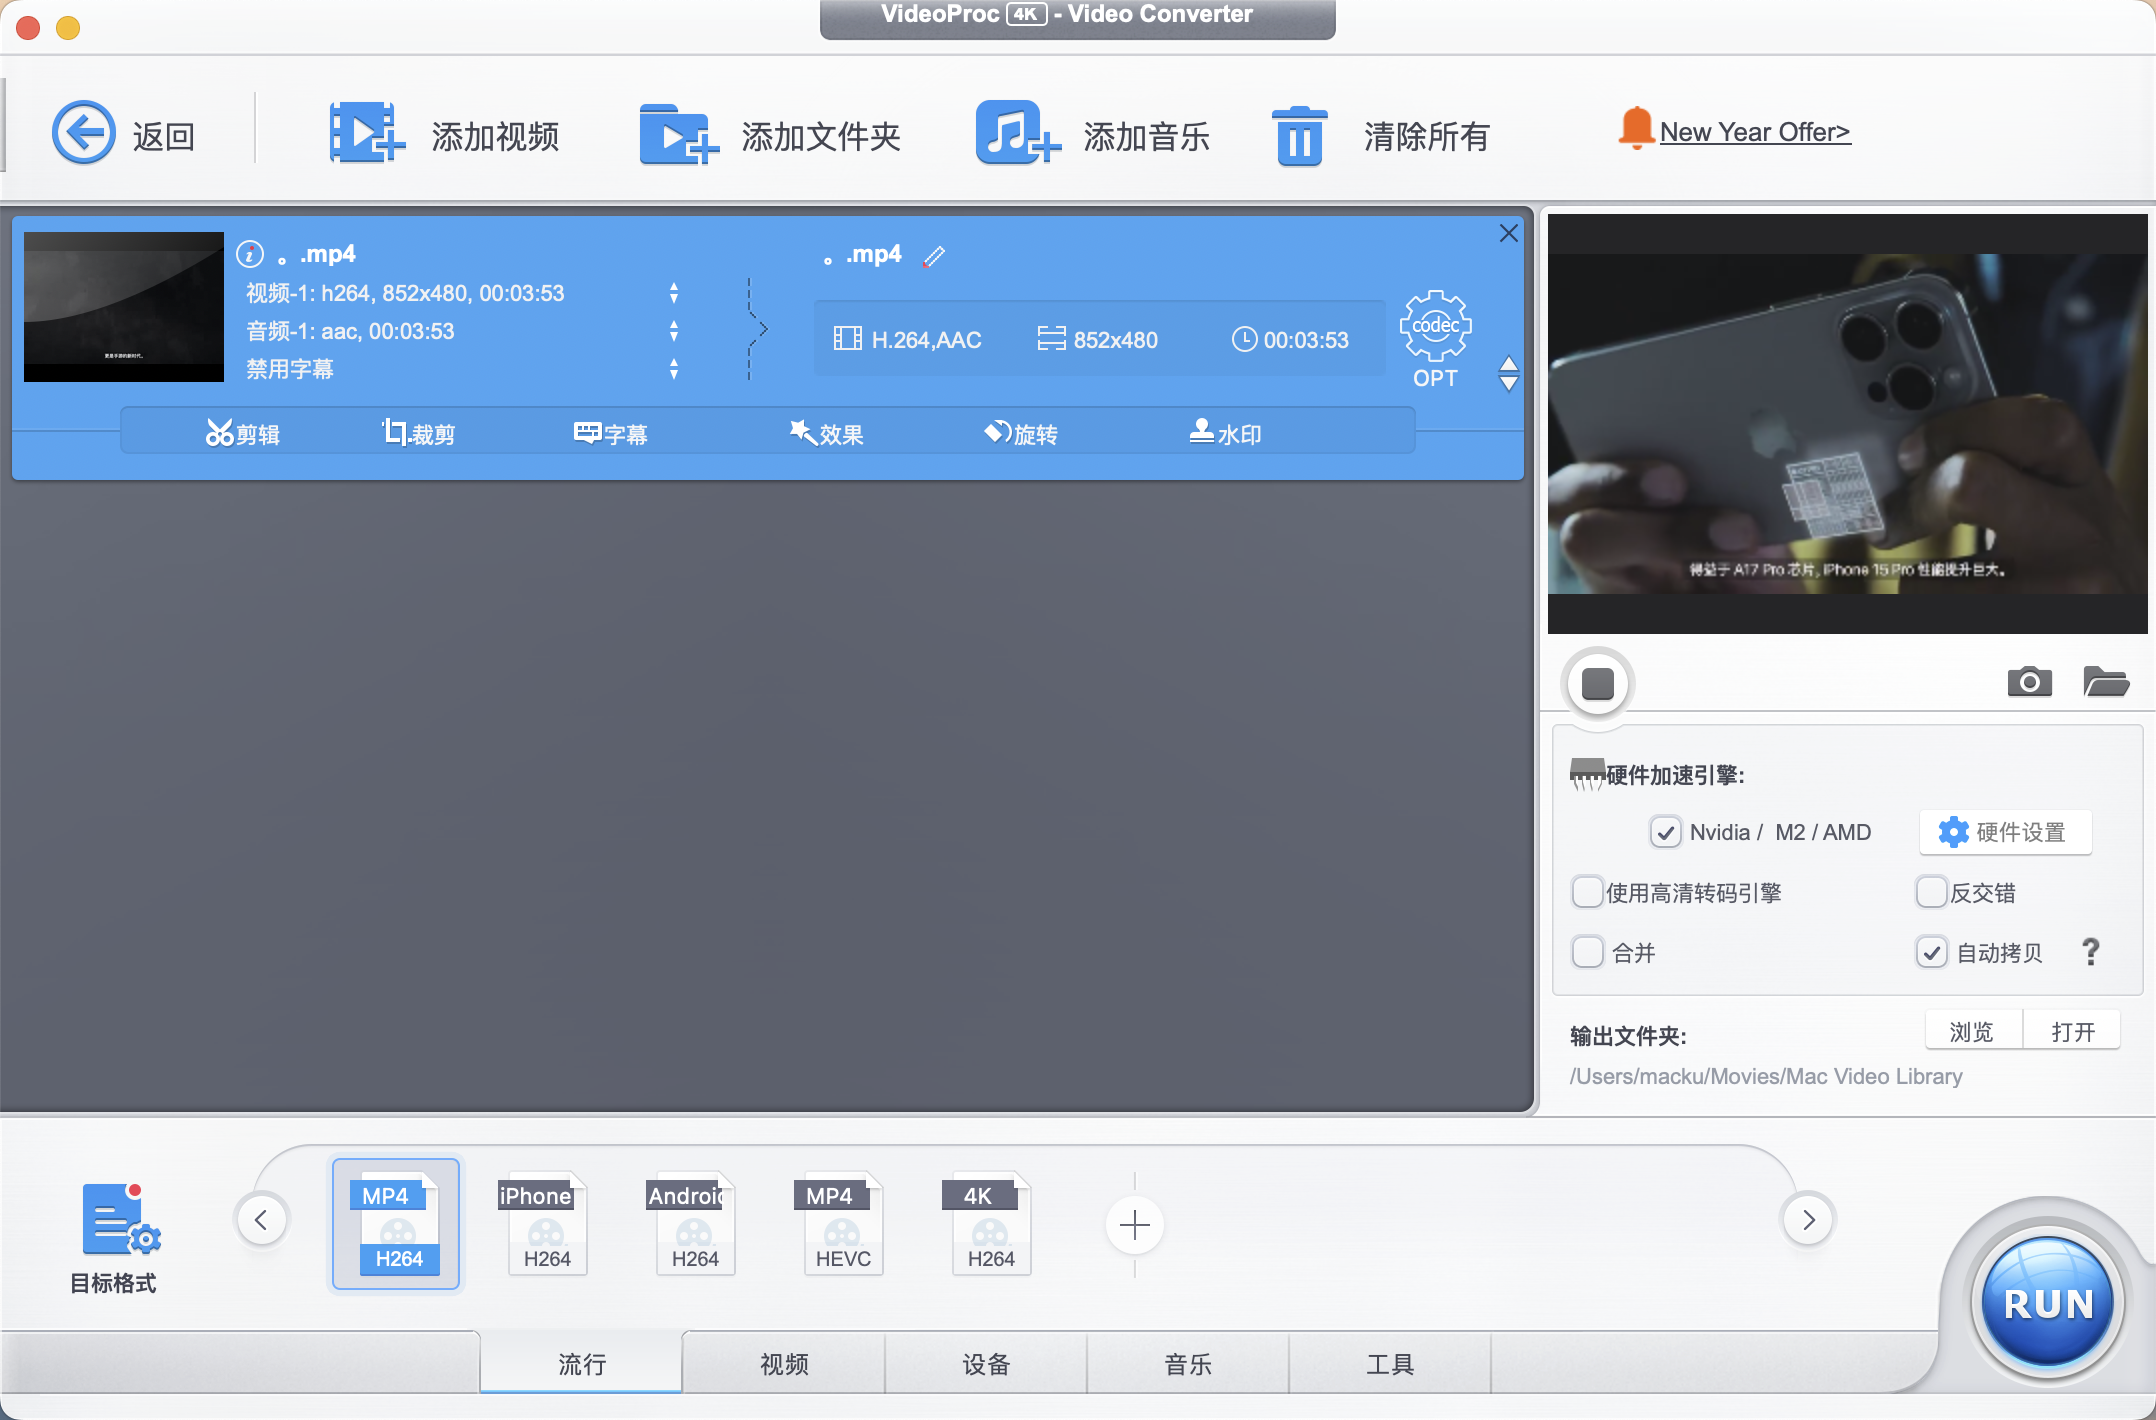Open the 视频-1 video track selector arrows

click(674, 293)
